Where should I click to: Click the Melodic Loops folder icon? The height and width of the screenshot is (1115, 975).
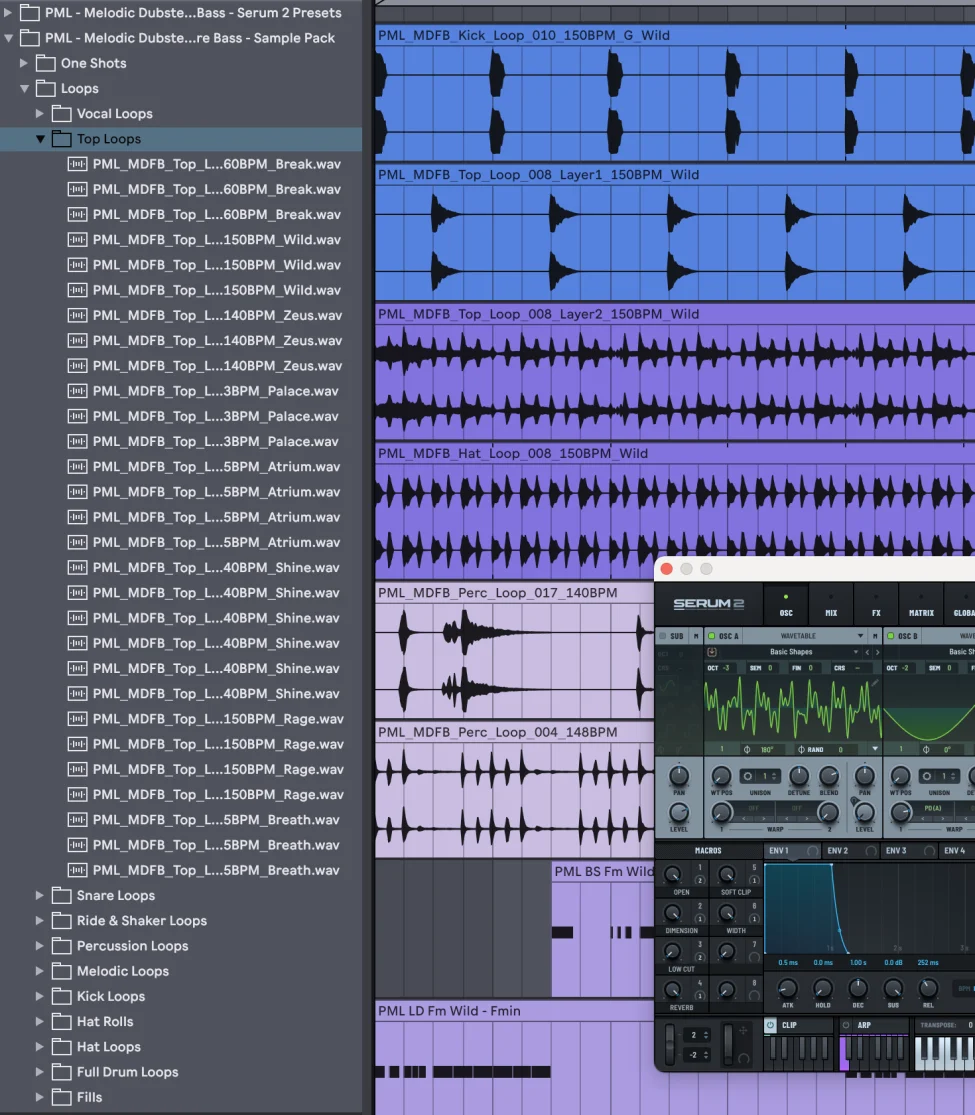click(62, 971)
